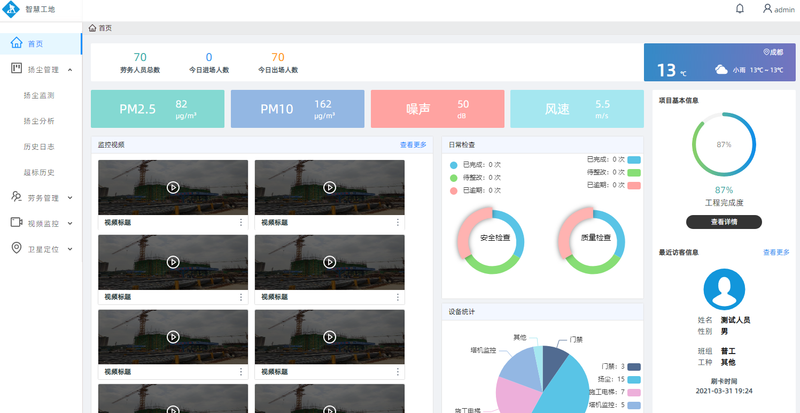The height and width of the screenshot is (413, 800).
Task: Open options menu of second-row left video
Action: (x=241, y=297)
